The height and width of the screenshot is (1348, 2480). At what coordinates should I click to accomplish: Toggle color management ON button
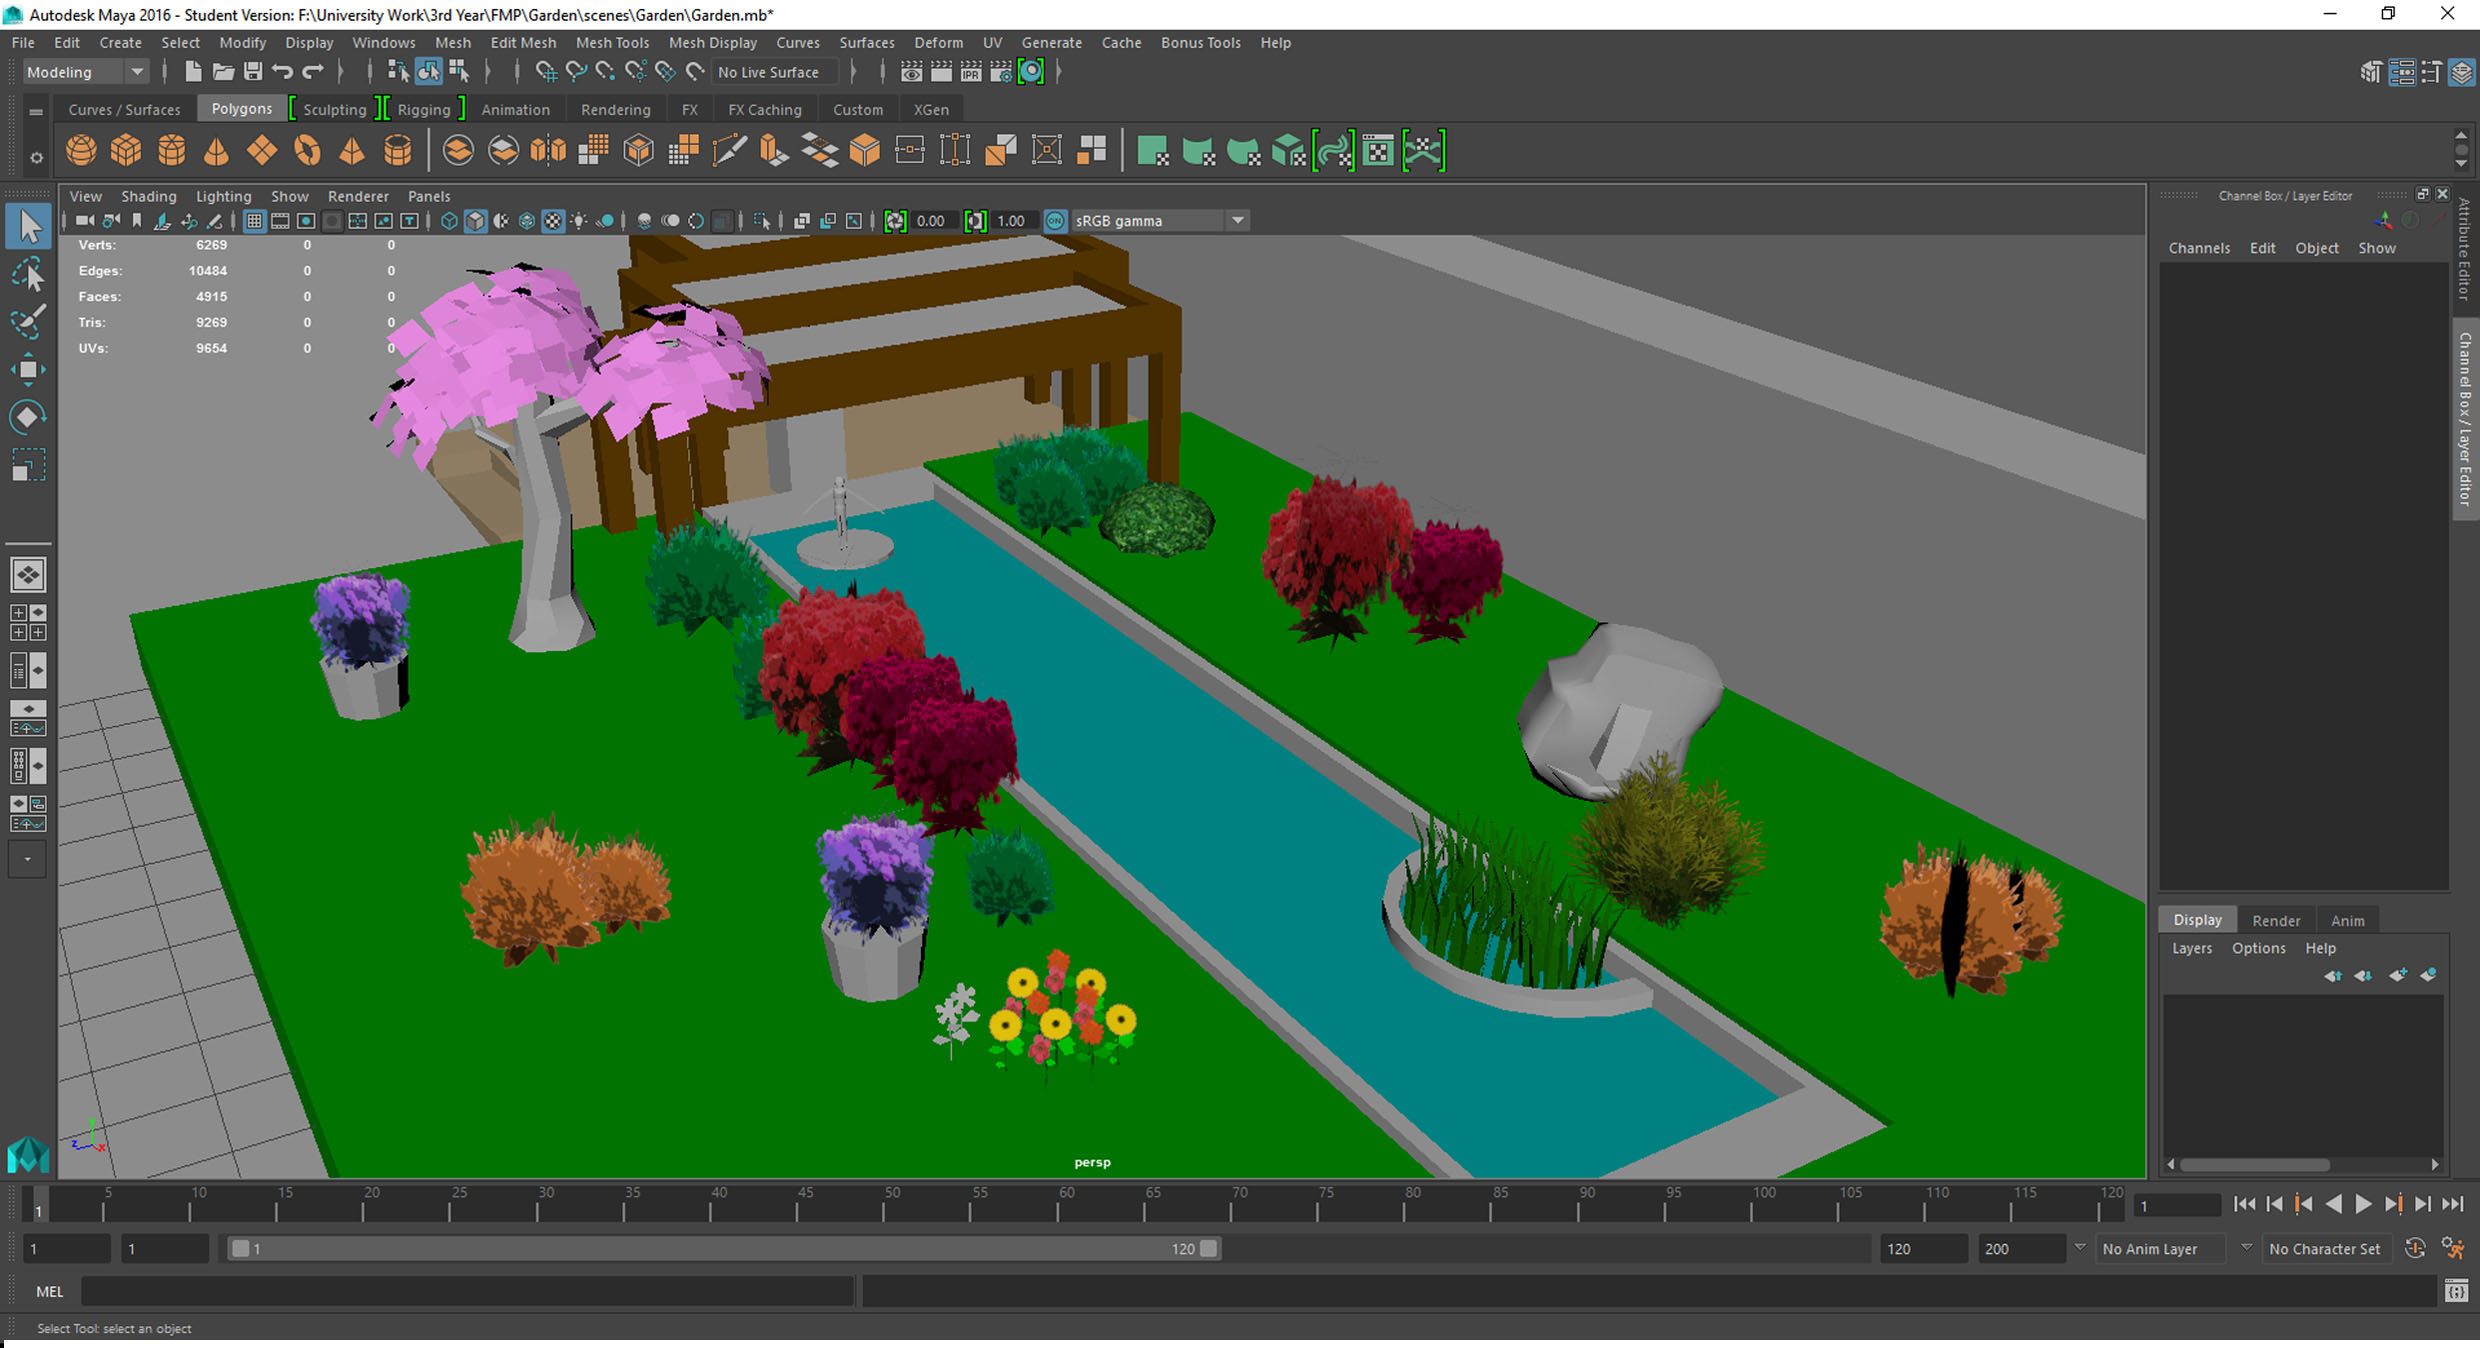point(1054,221)
